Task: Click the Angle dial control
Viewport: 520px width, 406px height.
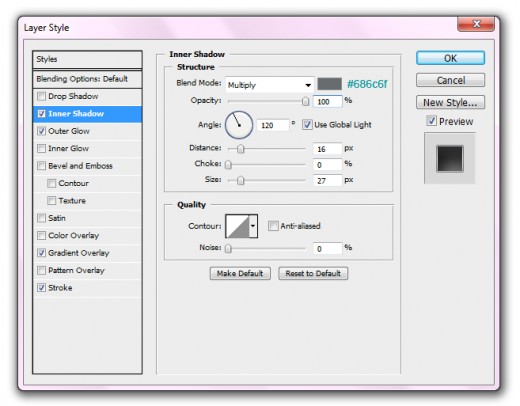Action: 239,125
